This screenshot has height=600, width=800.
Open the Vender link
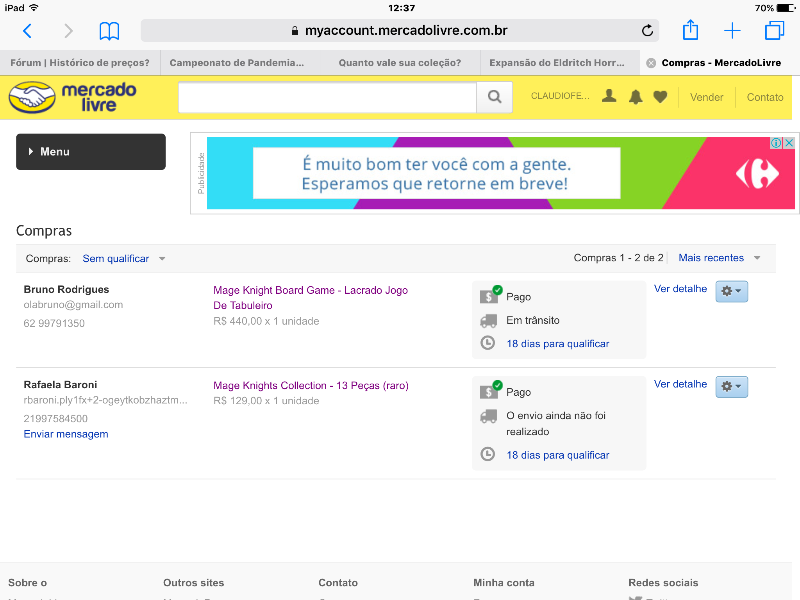coord(707,97)
